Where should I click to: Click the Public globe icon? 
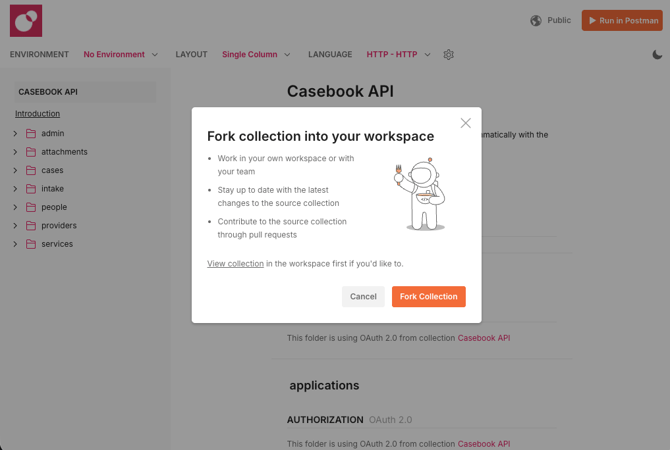[x=536, y=20]
